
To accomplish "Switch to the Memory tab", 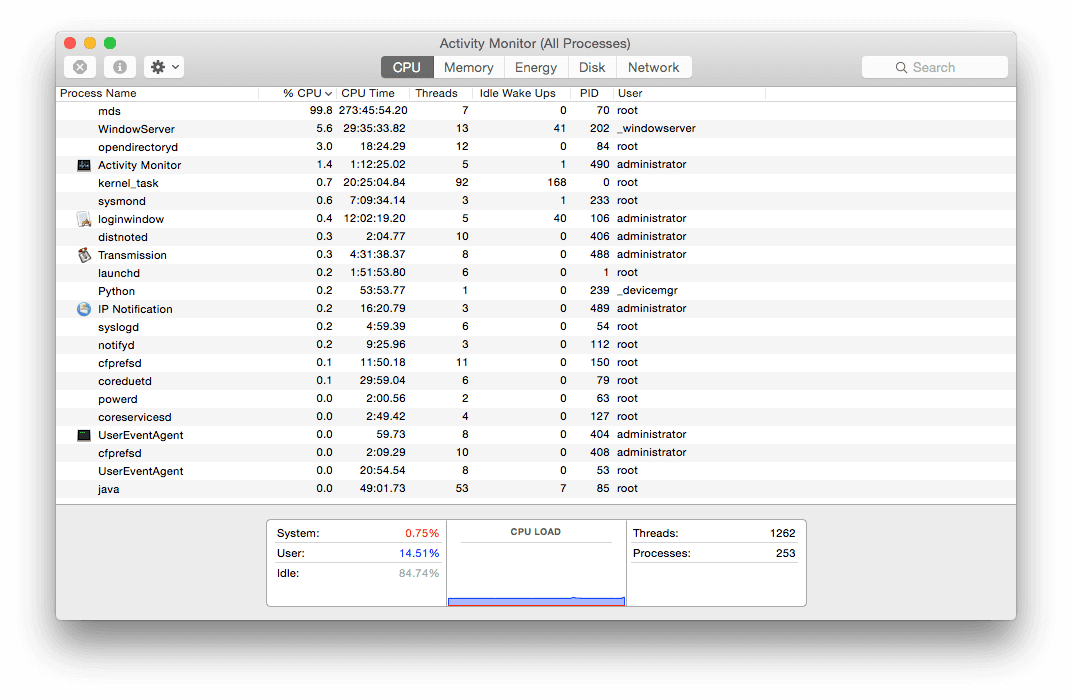I will (468, 67).
